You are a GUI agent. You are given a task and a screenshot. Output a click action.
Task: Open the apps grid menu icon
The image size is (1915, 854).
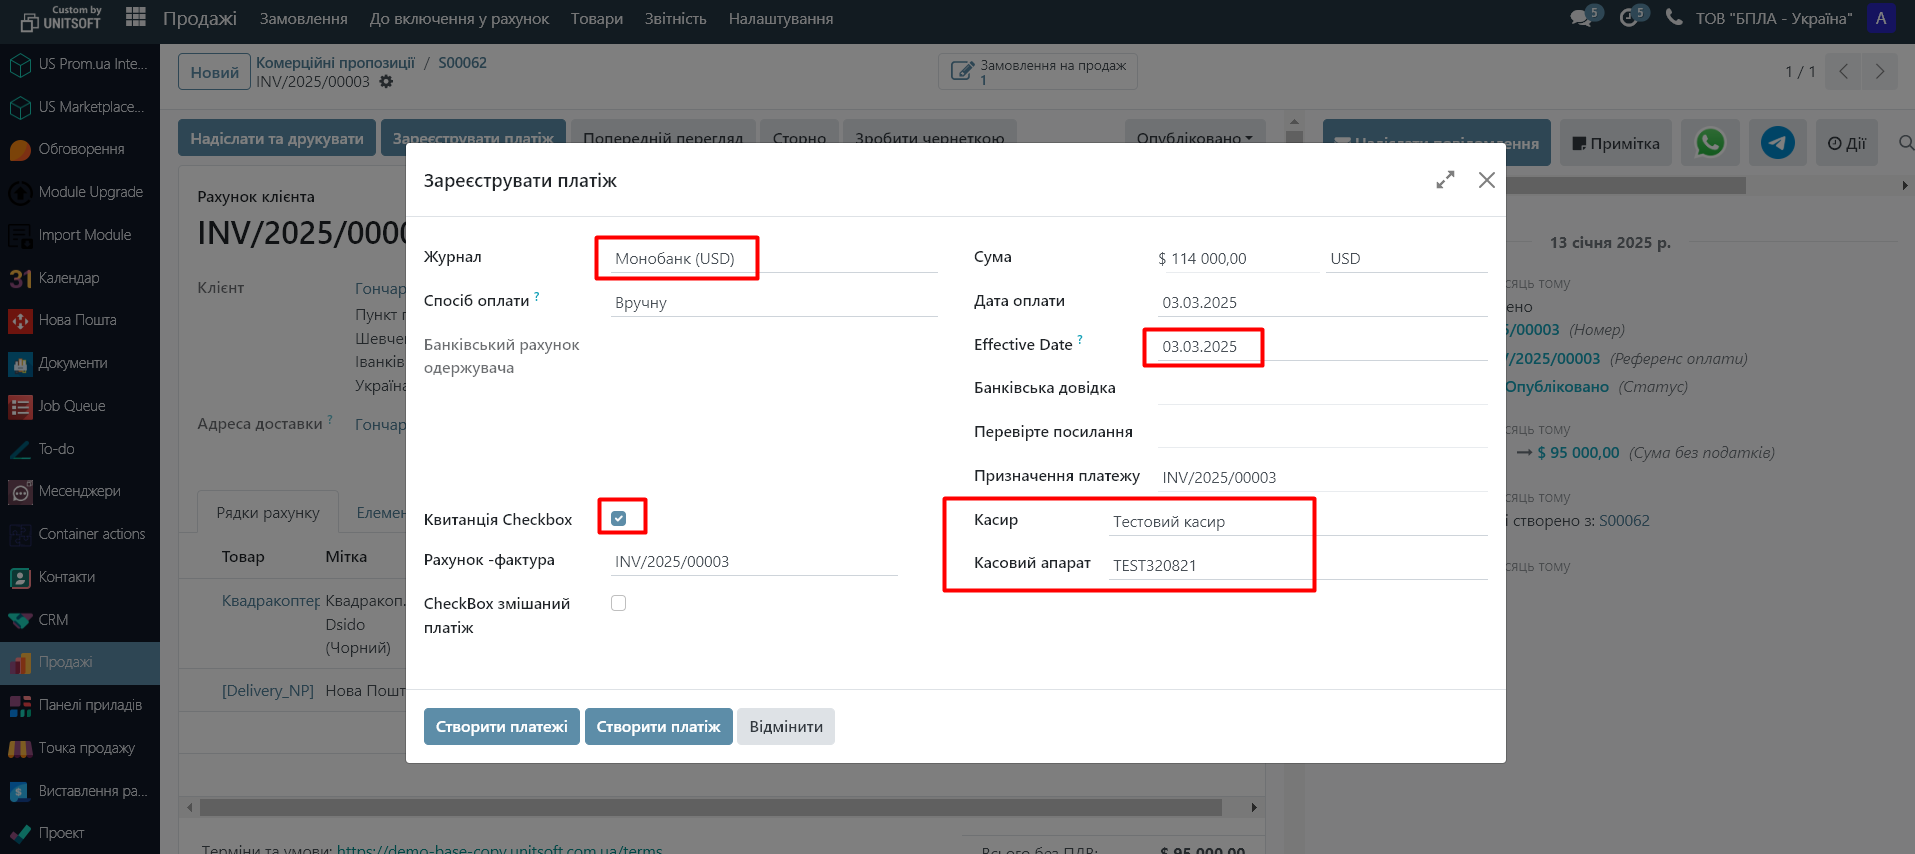(136, 17)
